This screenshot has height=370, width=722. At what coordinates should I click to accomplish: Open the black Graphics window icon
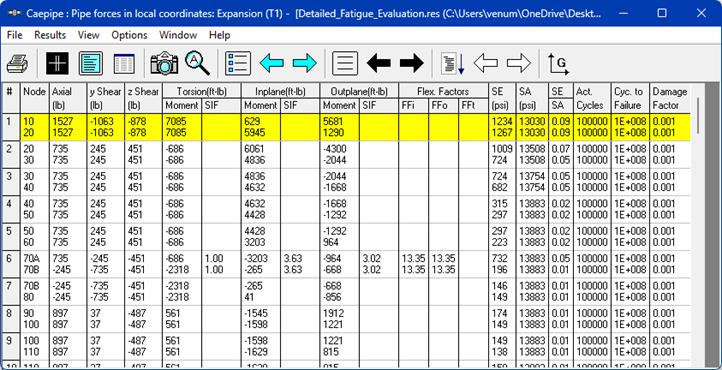pos(58,63)
